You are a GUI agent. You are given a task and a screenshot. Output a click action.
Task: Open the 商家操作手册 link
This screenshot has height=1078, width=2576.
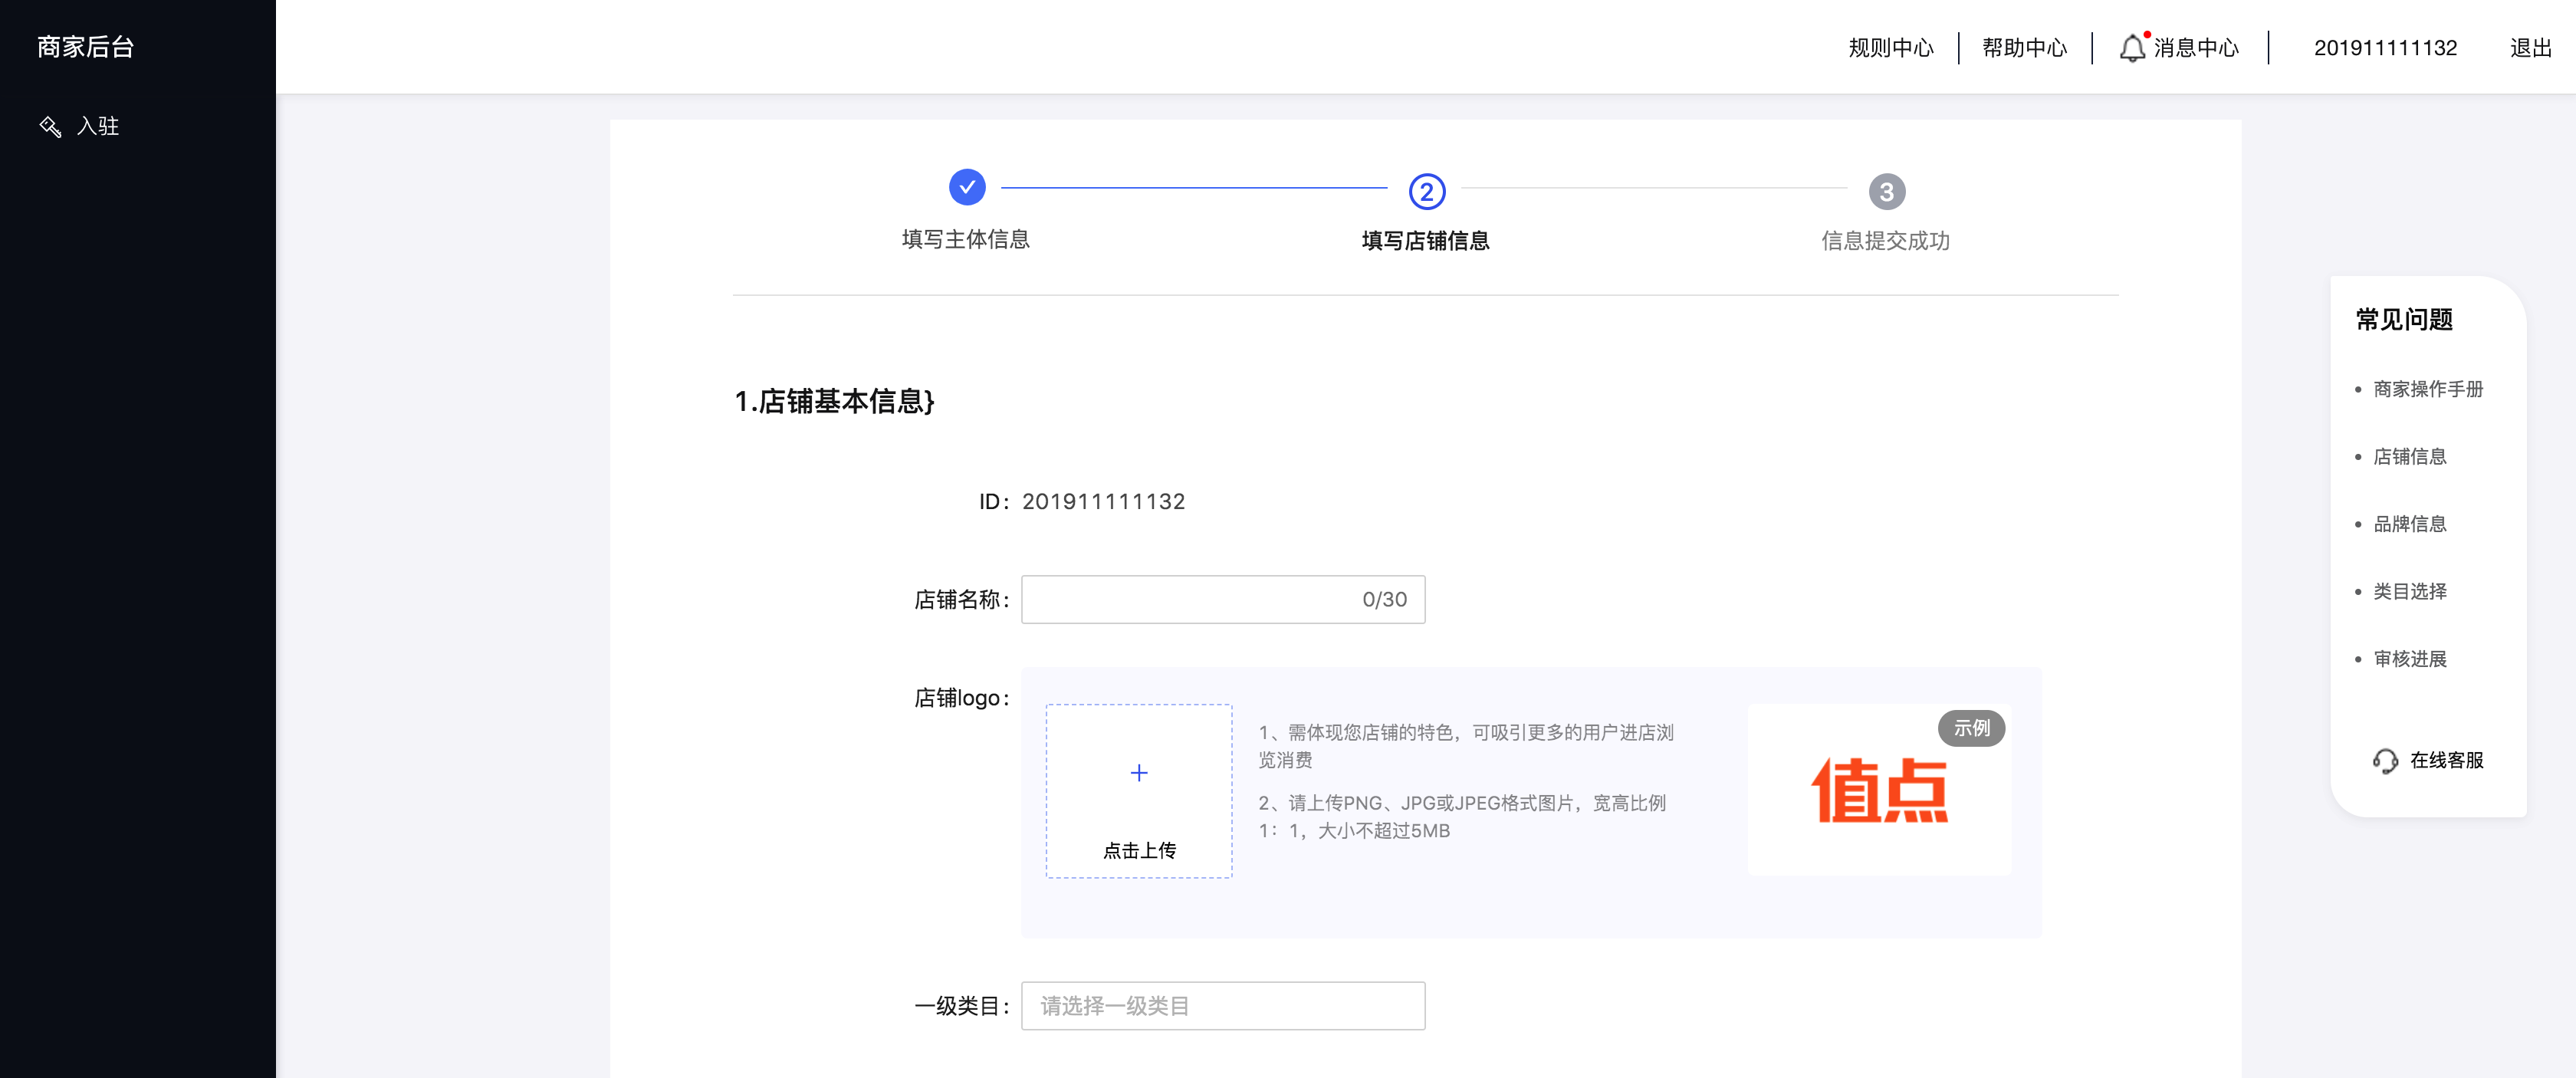click(x=2427, y=389)
